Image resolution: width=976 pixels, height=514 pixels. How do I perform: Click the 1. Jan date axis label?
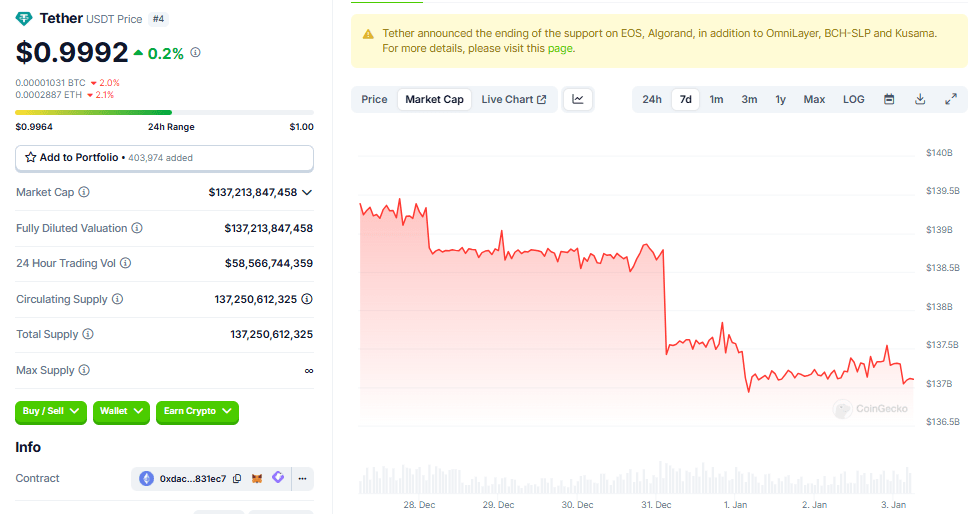click(735, 505)
